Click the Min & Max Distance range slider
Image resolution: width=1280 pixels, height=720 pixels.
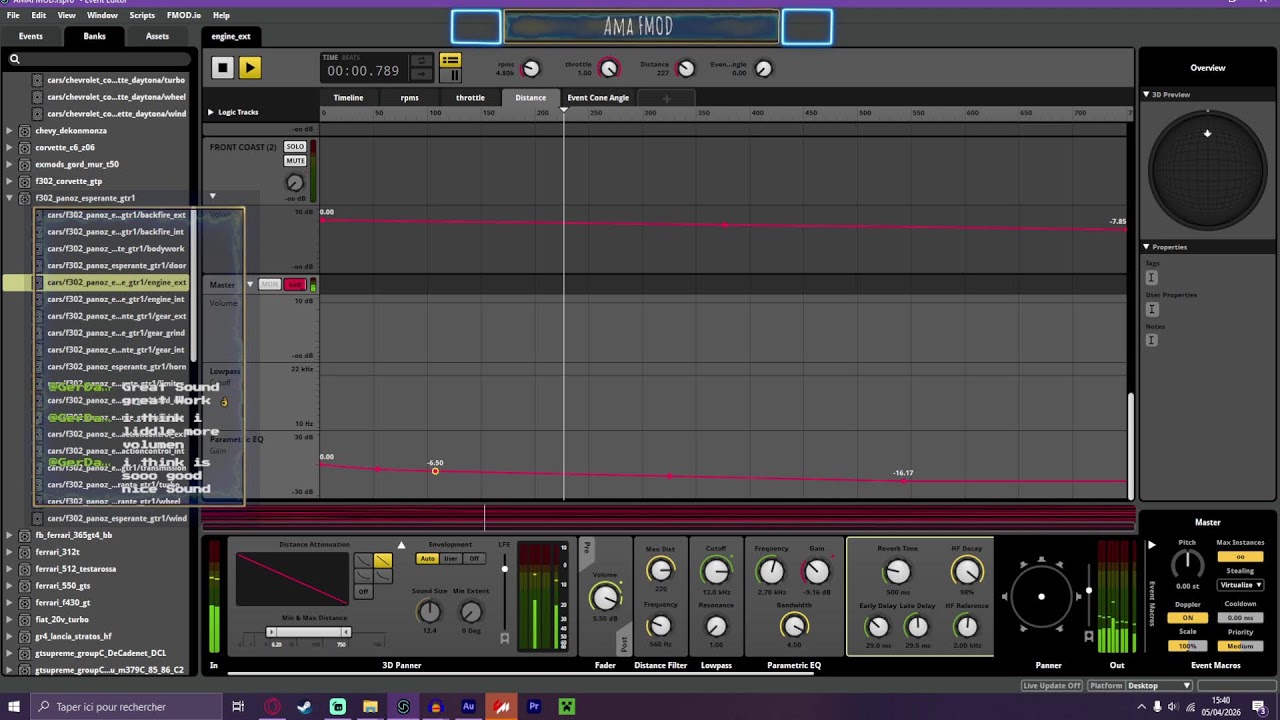click(309, 632)
